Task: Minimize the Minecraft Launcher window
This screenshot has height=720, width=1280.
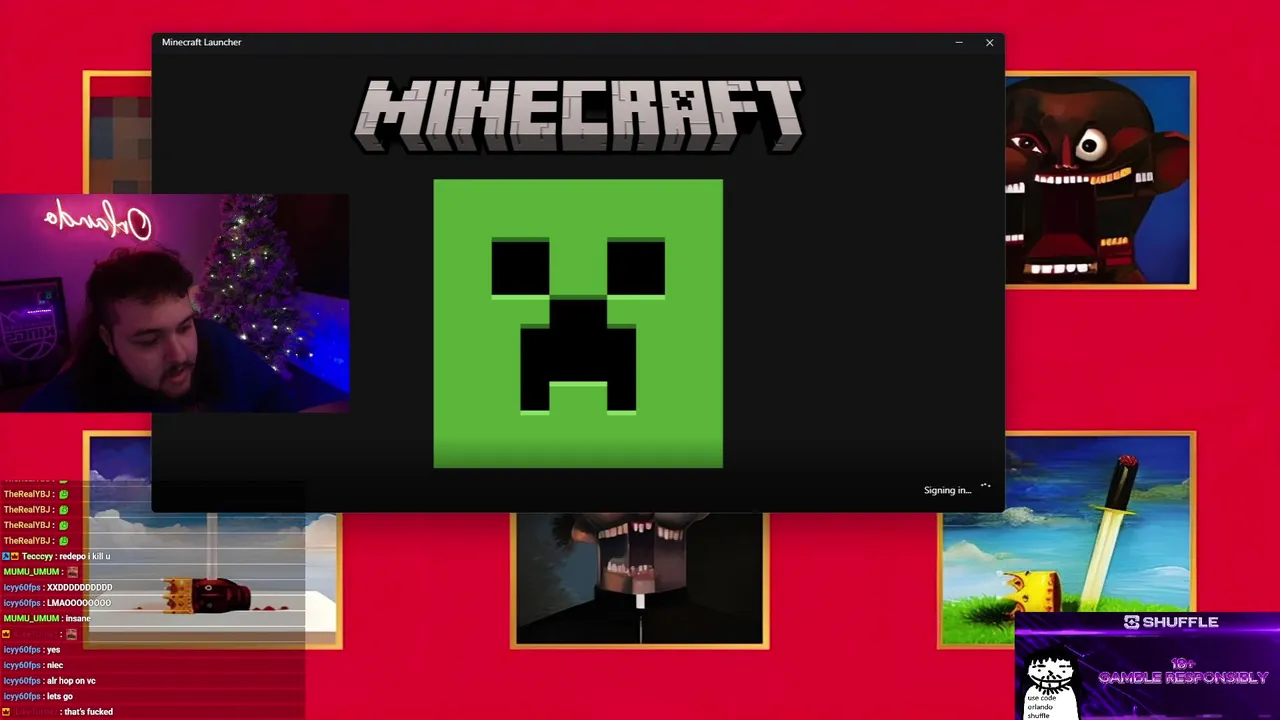Action: coord(959,42)
